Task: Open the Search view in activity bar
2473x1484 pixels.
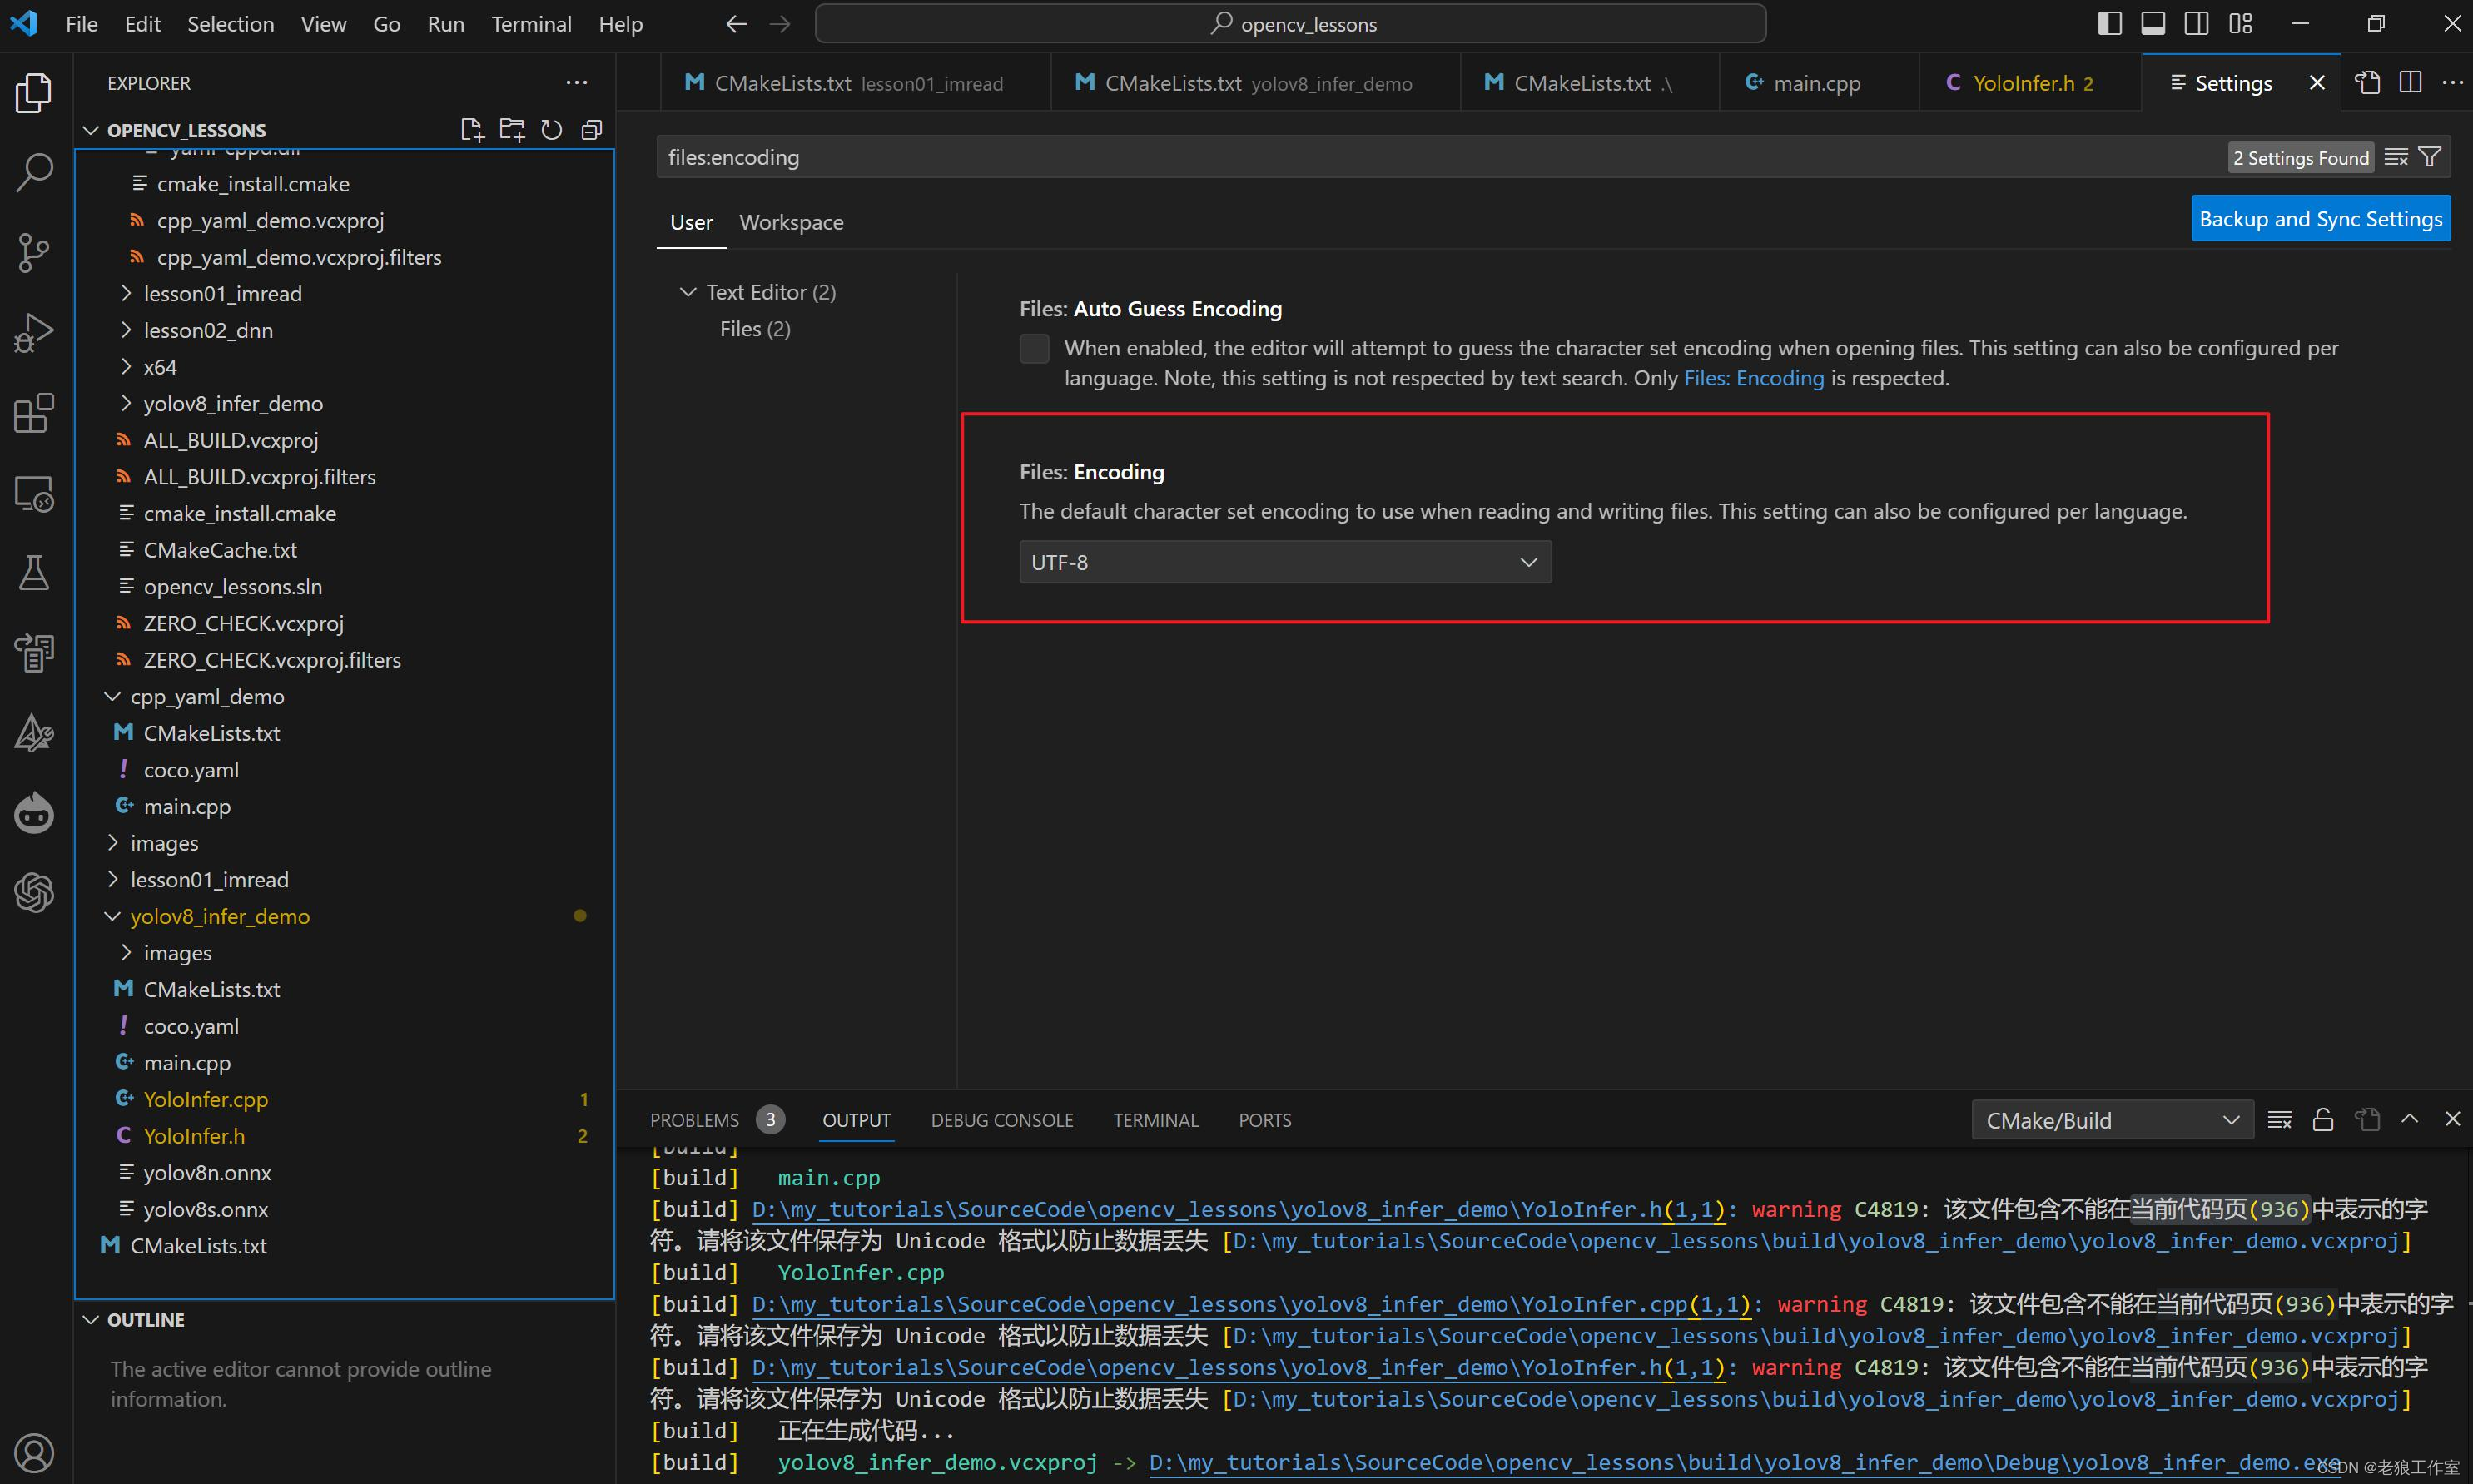Action: tap(34, 172)
